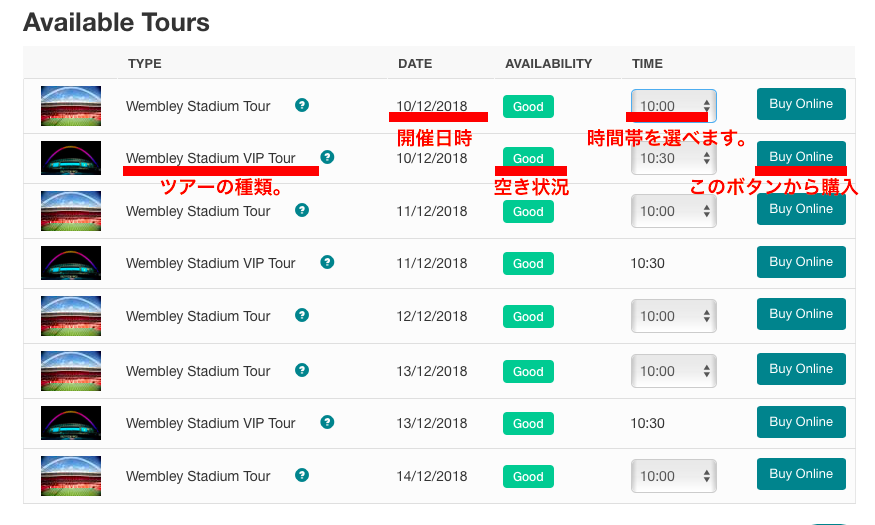Screen dimensions: 875x525
Task: Click Wembley Stadium VIP Tour text for 13/12/2018
Action: tap(211, 423)
